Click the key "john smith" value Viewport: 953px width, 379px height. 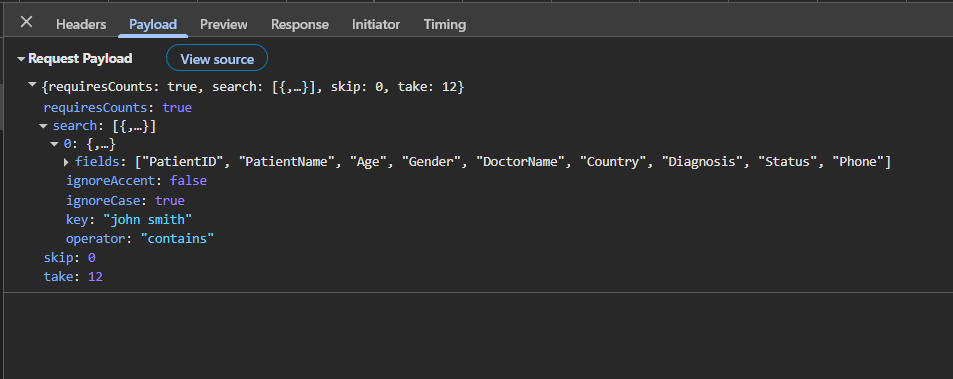148,219
